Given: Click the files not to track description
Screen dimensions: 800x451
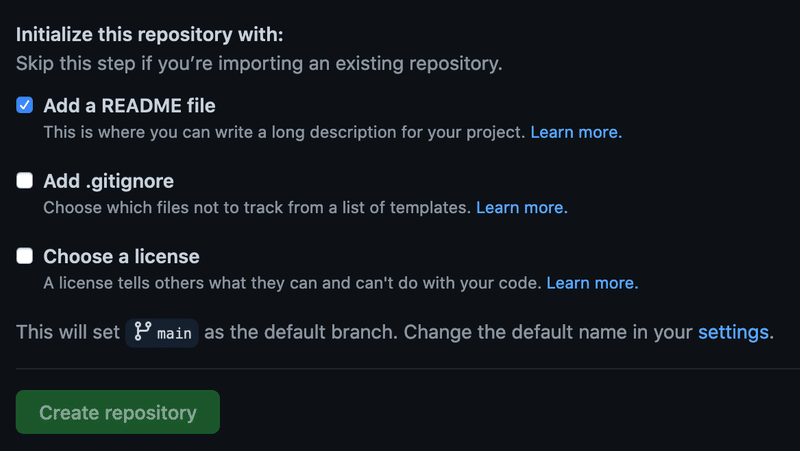Looking at the screenshot, I should pos(256,208).
